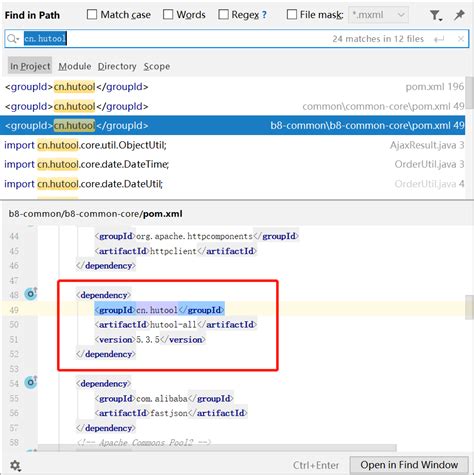Screen dimensions: 474x475
Task: Click gutter override icon on line 48
Action: [x=31, y=294]
